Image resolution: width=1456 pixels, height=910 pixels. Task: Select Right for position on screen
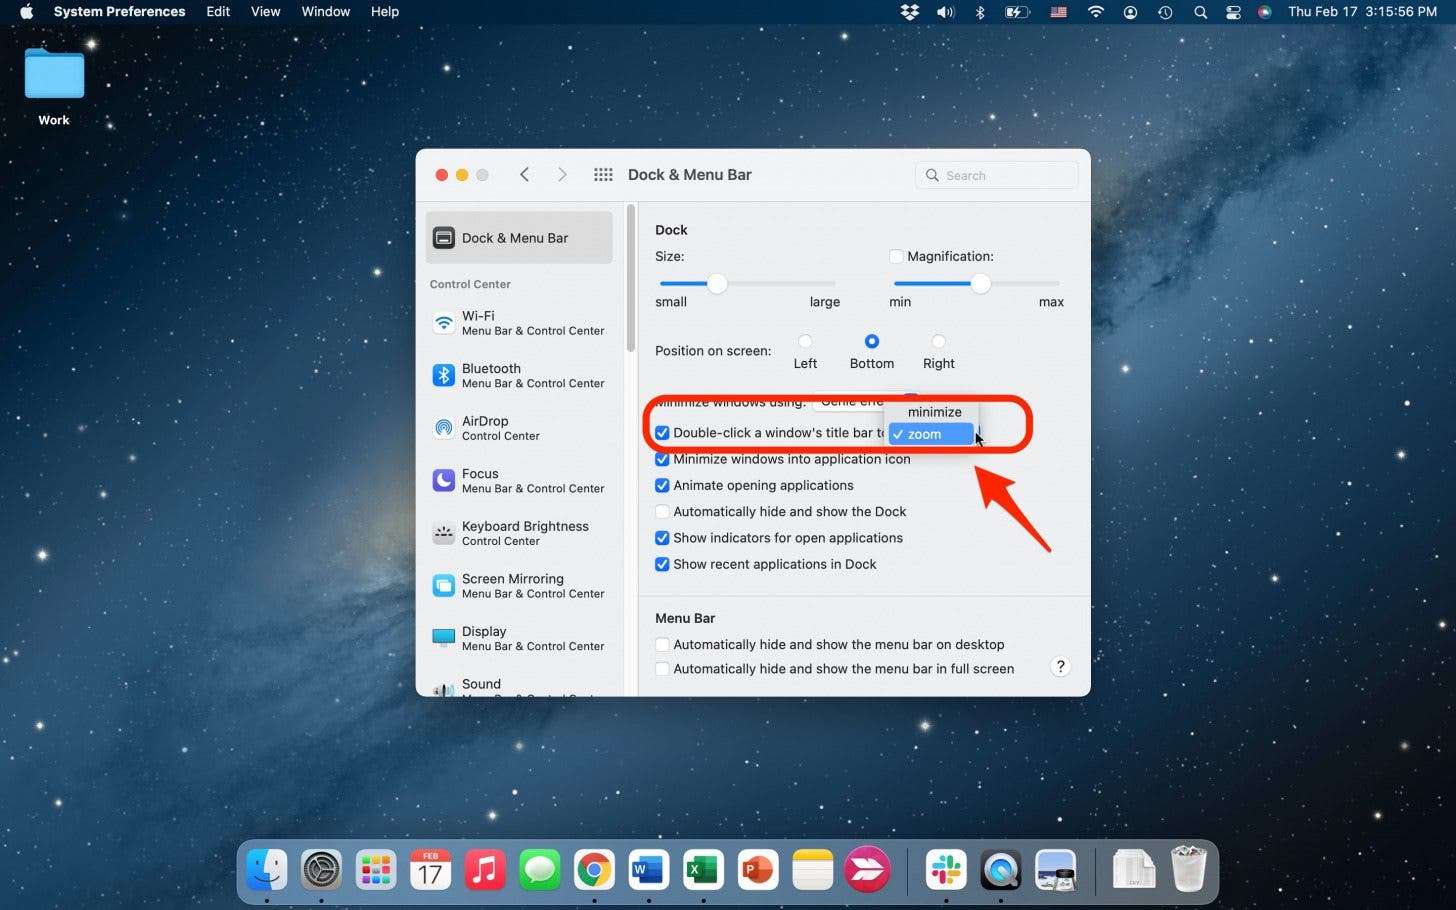click(x=938, y=340)
